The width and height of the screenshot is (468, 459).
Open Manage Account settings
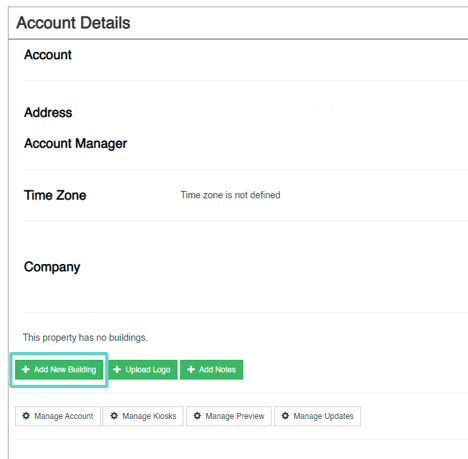pos(58,416)
